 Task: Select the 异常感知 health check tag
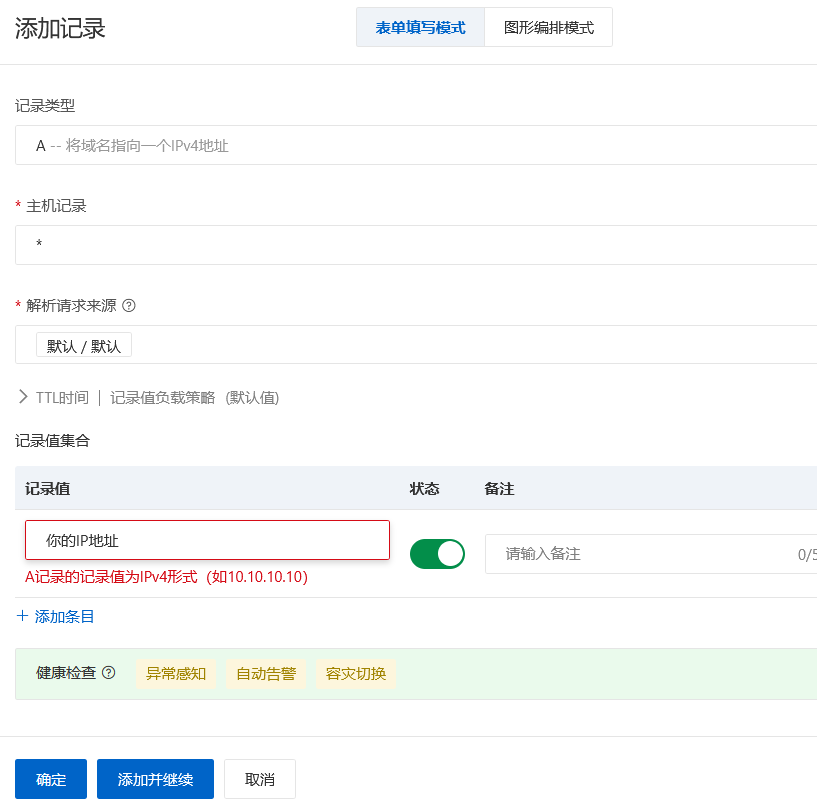click(175, 673)
